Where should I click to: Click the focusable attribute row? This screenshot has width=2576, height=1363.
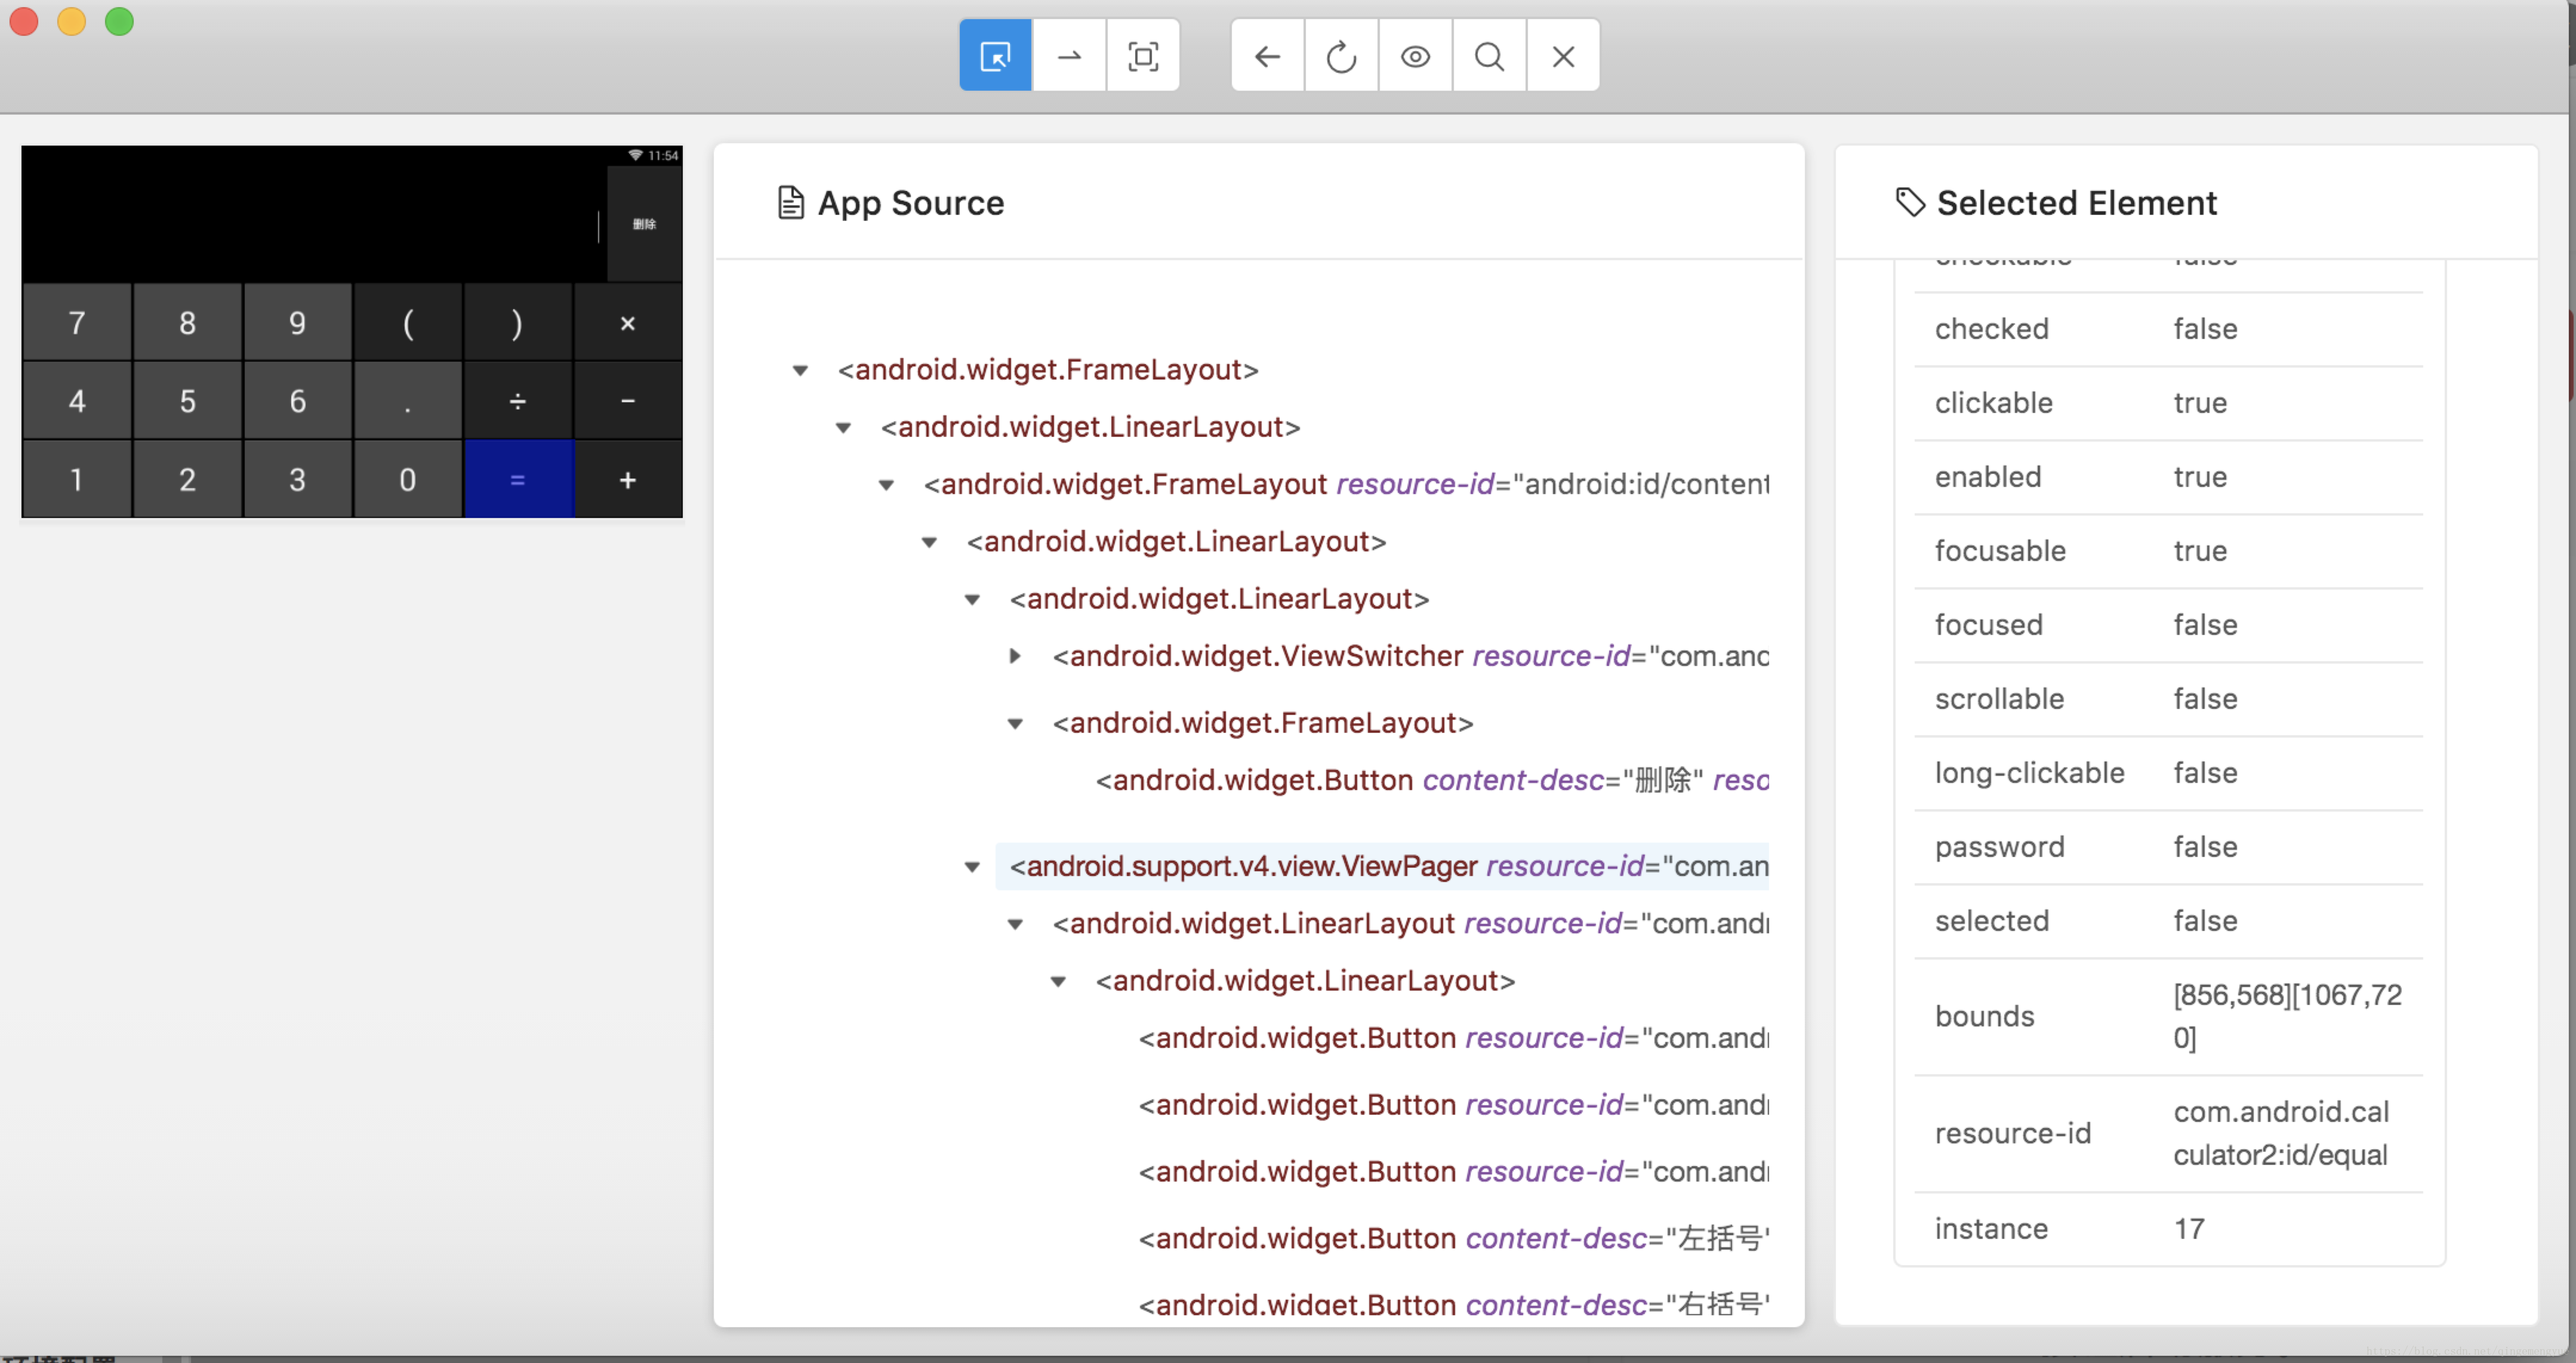pyautogui.click(x=2168, y=551)
